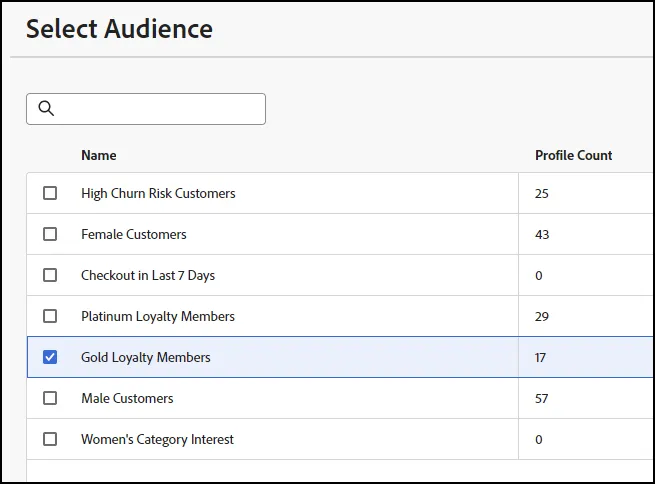Viewport: 655px width, 484px height.
Task: Click profile count 0 for Women's Category Interest
Action: (x=539, y=439)
